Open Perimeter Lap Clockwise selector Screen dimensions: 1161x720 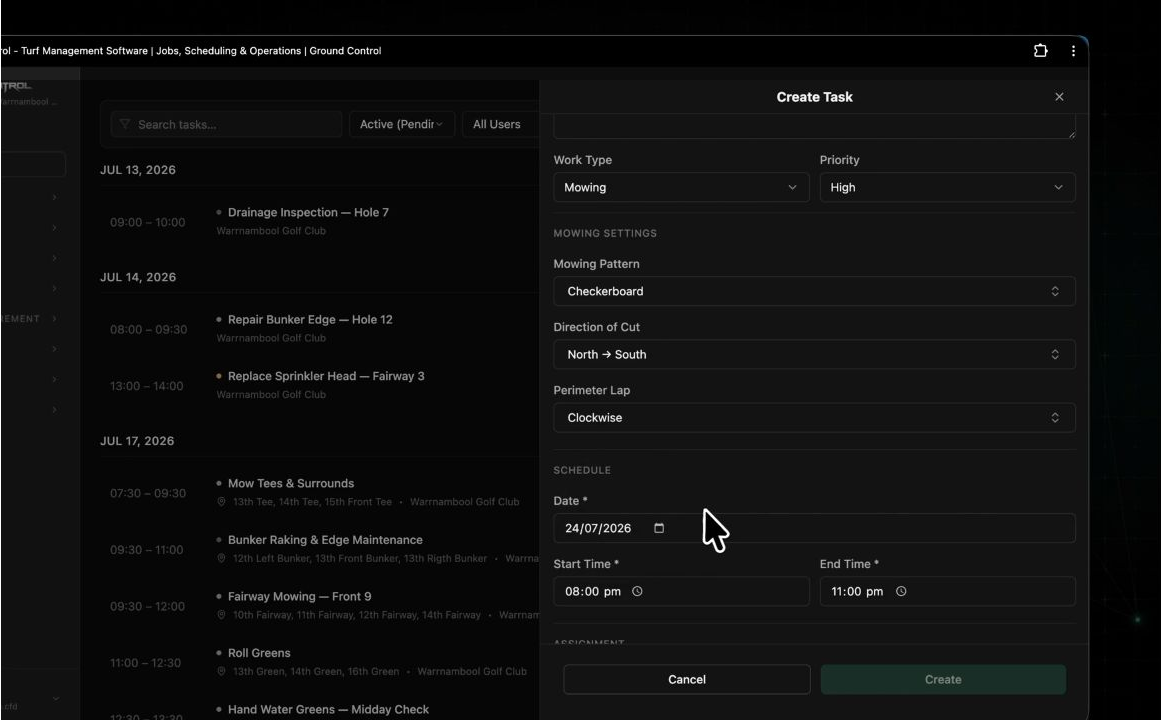click(814, 418)
